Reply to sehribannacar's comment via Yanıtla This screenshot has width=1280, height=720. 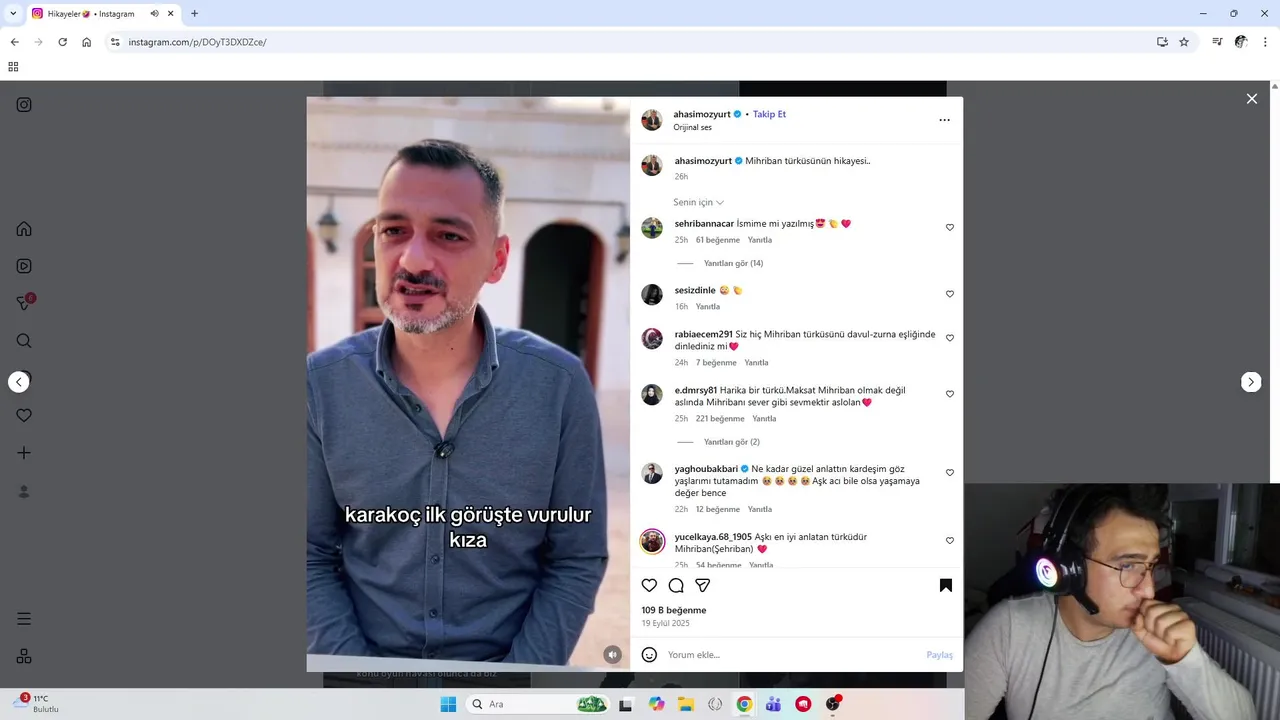760,240
